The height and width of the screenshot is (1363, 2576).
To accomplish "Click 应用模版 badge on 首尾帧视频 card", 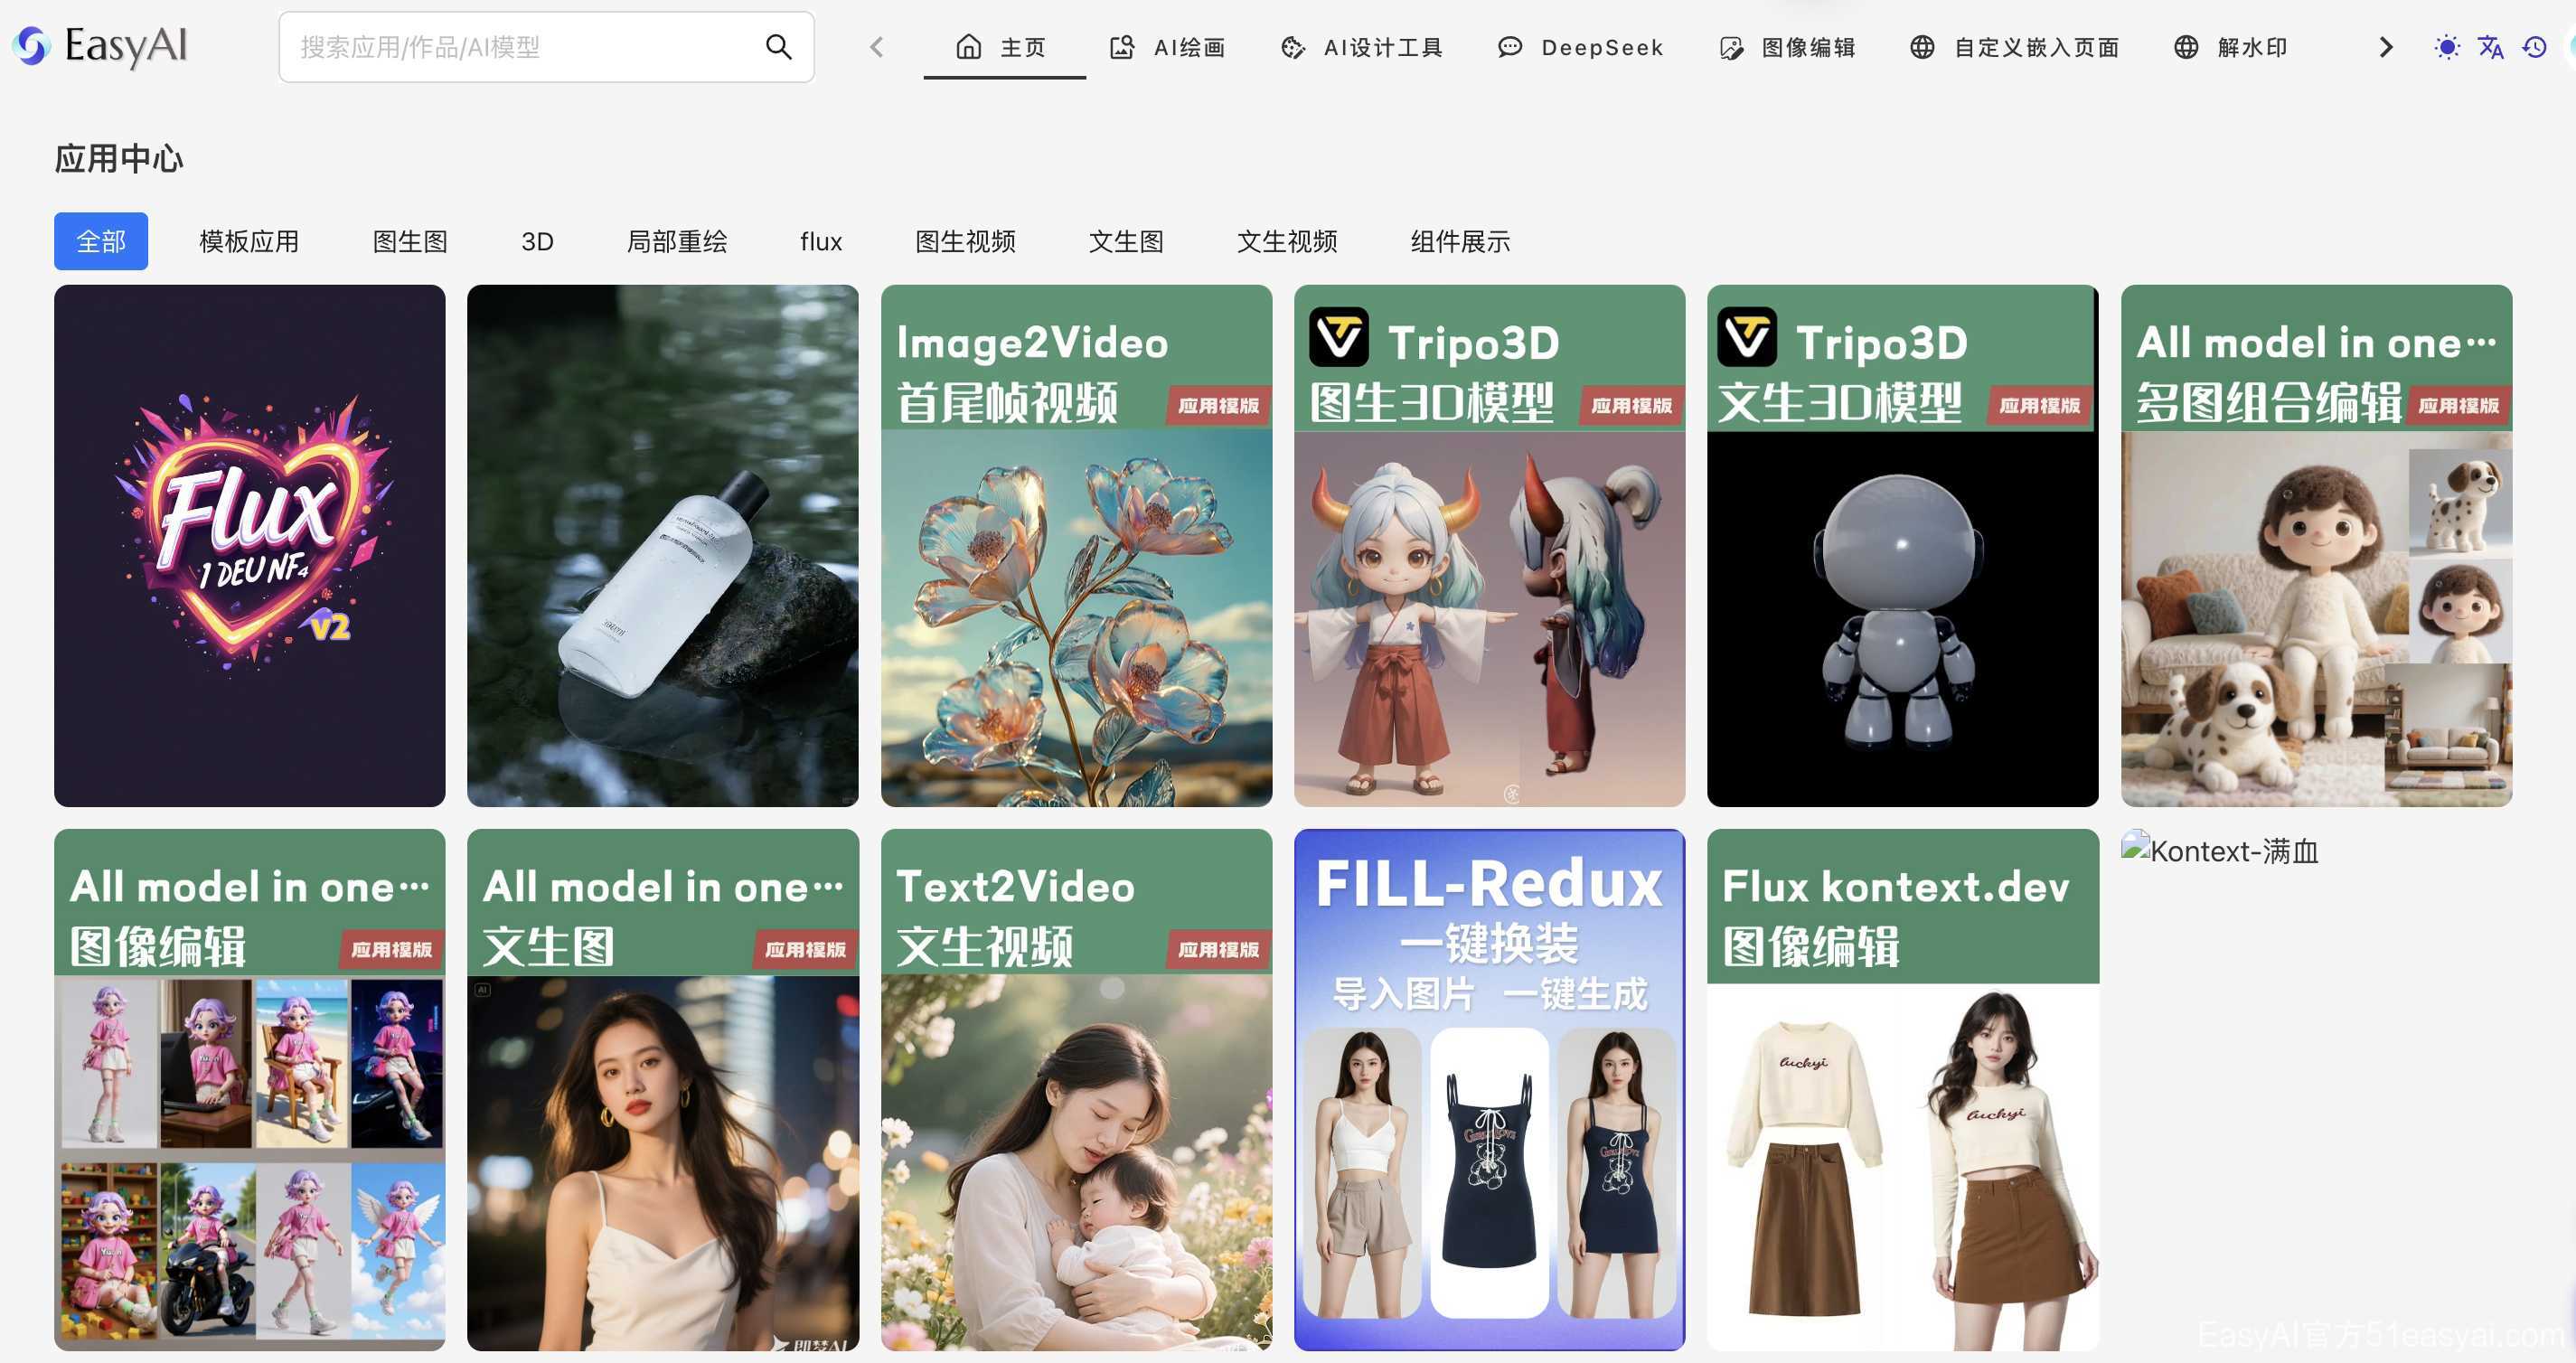I will click(x=1218, y=405).
